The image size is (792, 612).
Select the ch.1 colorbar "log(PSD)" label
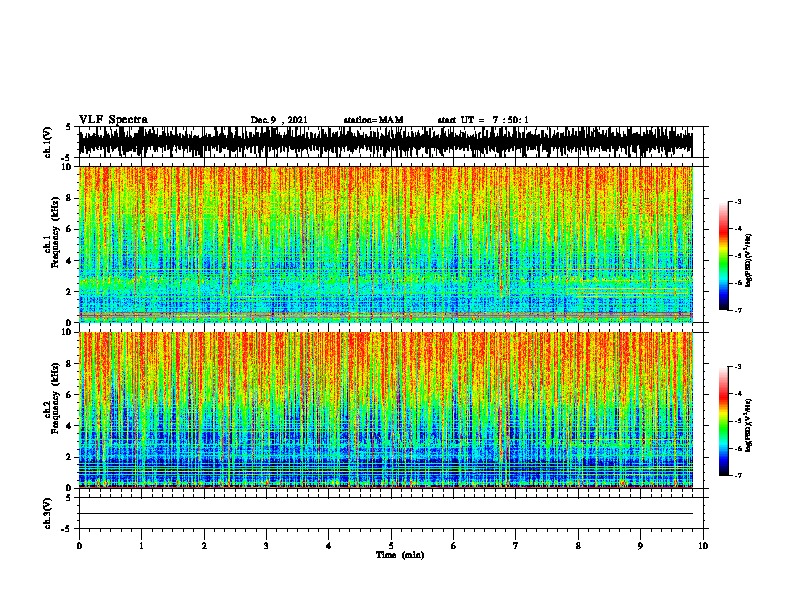[748, 260]
